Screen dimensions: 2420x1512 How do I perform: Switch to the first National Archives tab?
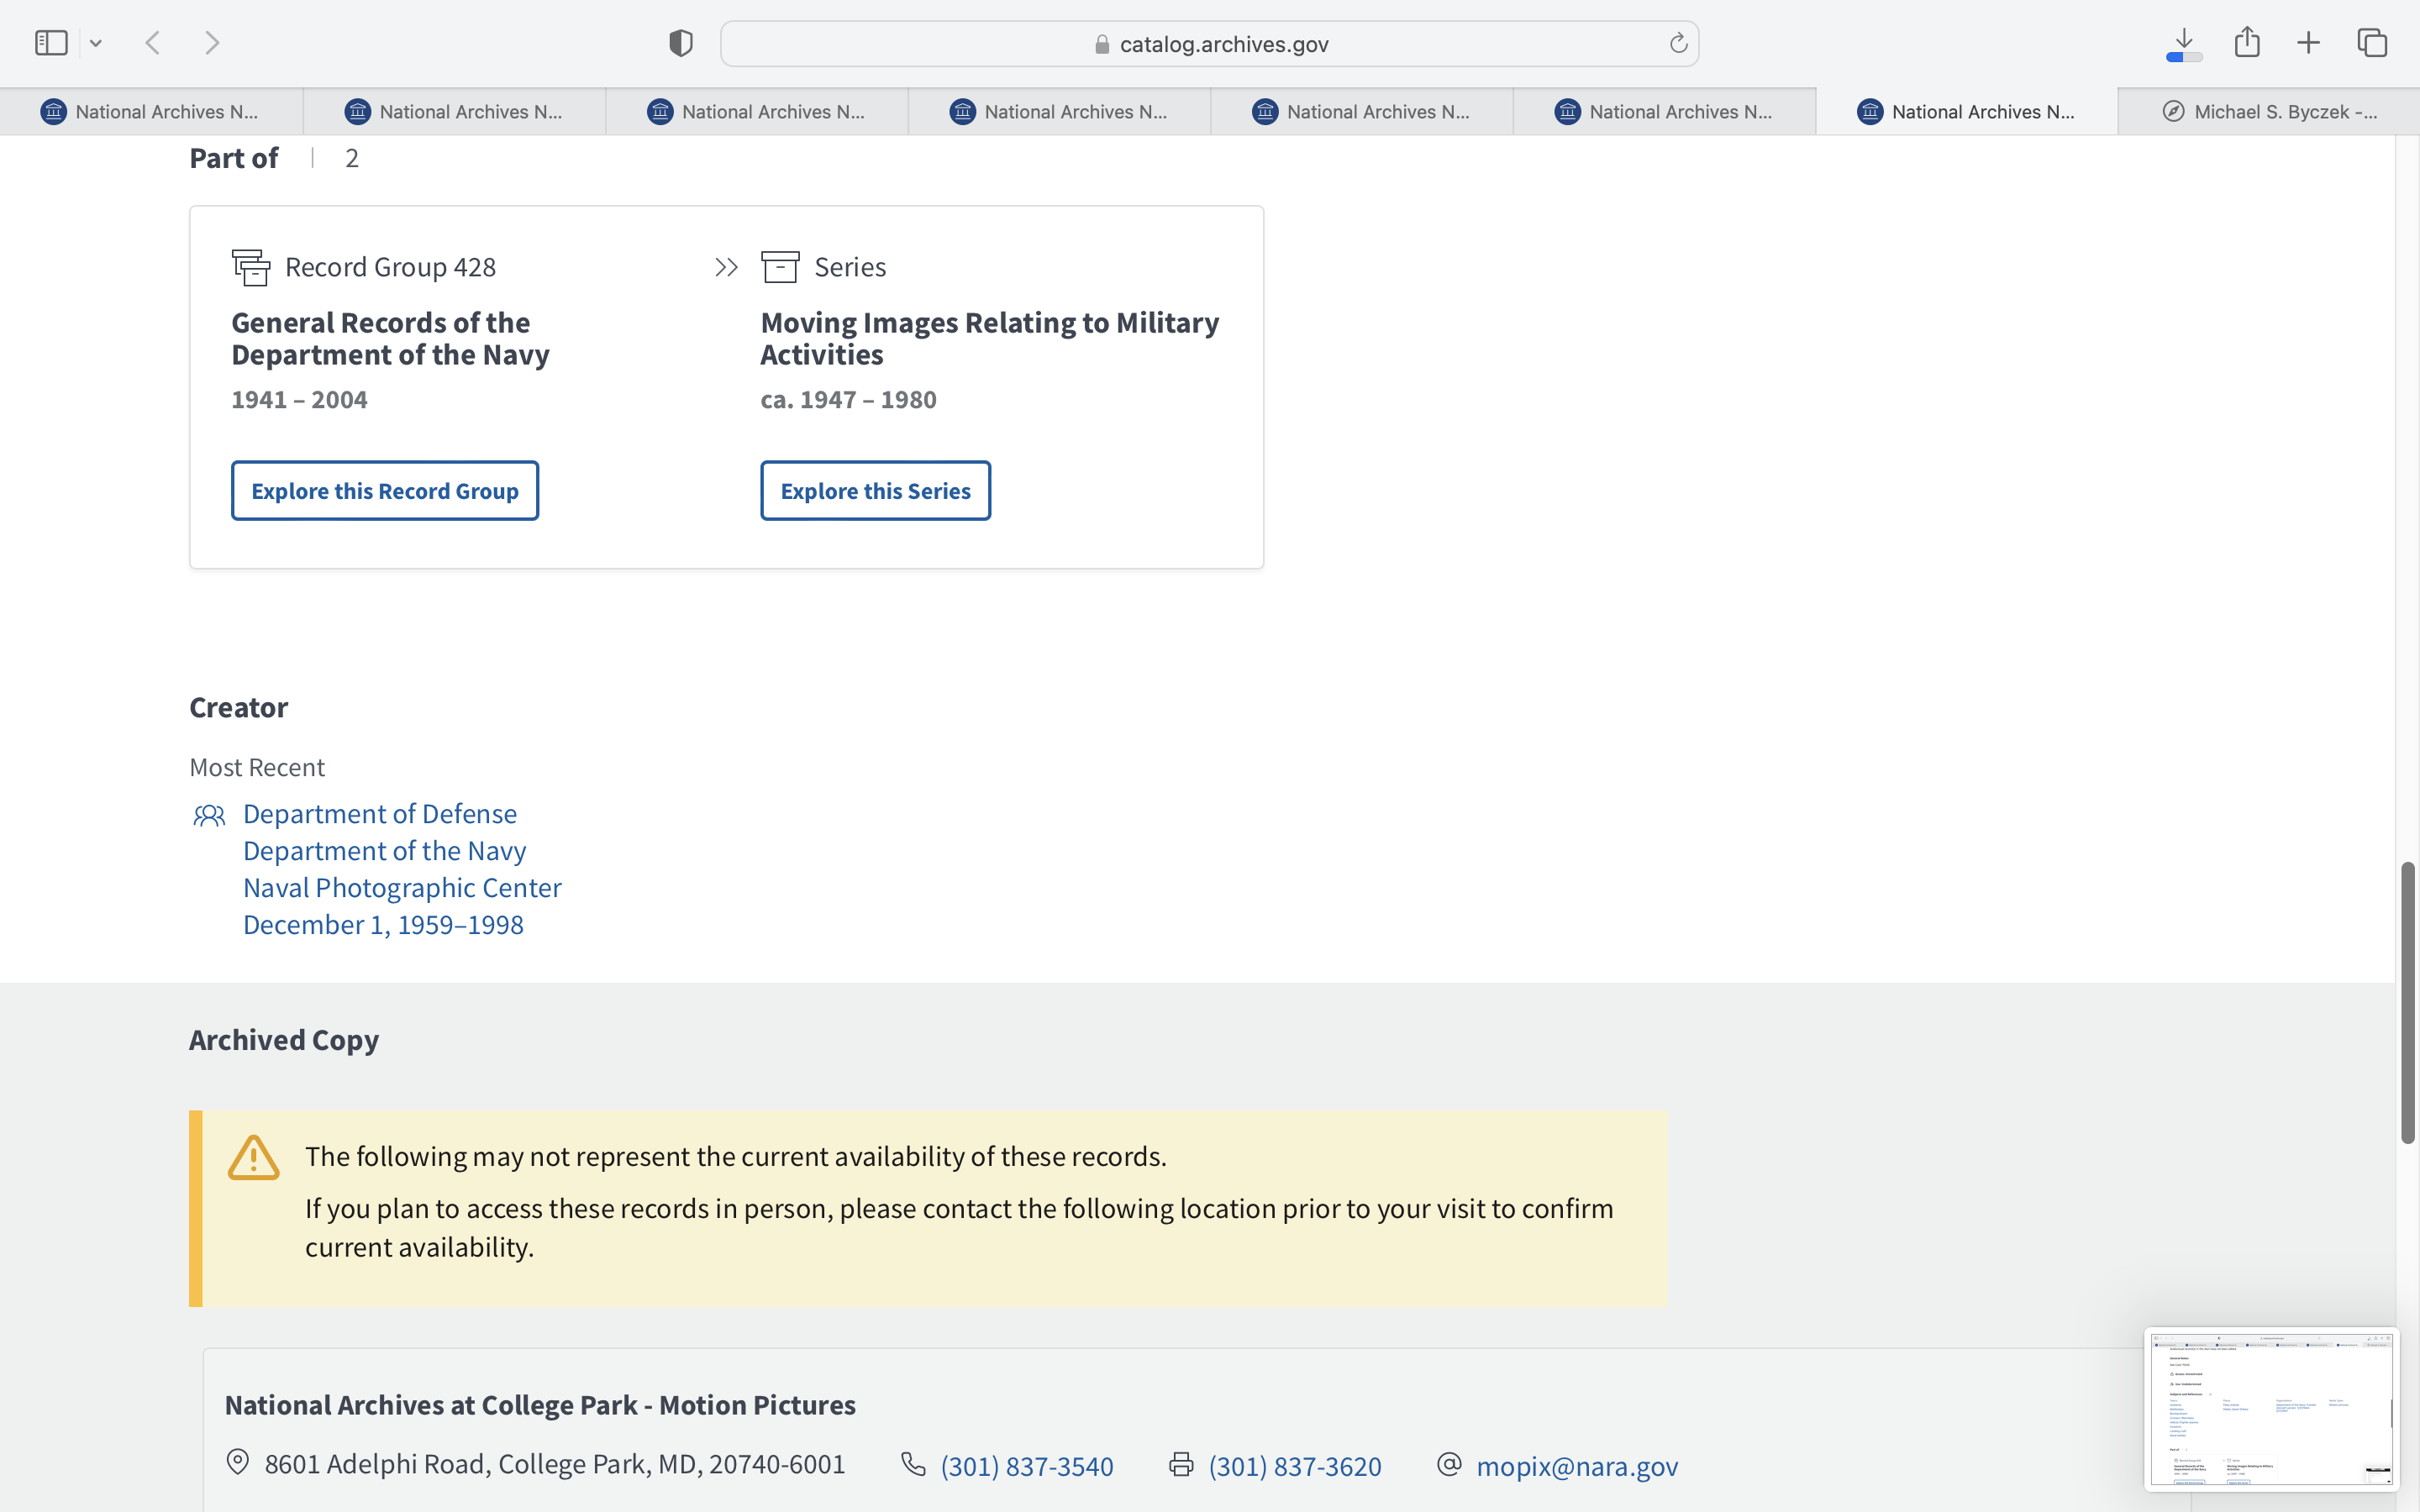151,112
